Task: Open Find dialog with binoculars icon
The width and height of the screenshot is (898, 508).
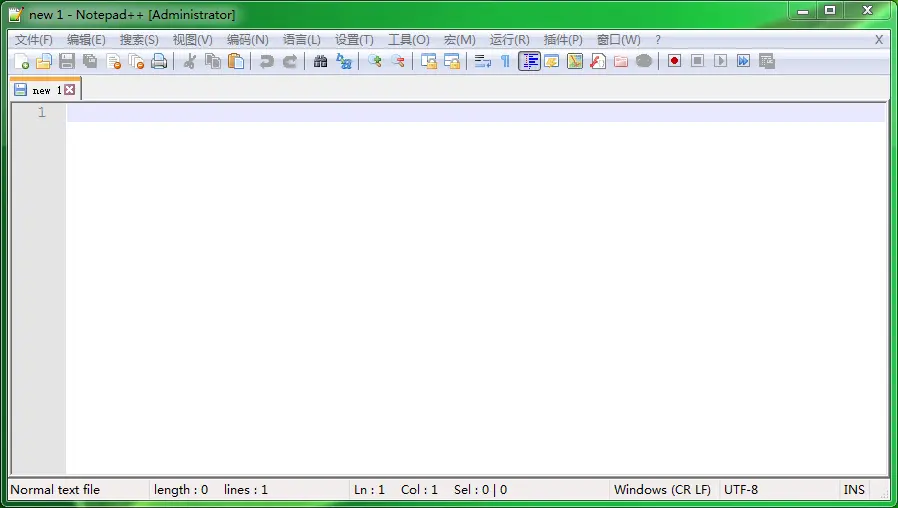Action: coord(320,61)
